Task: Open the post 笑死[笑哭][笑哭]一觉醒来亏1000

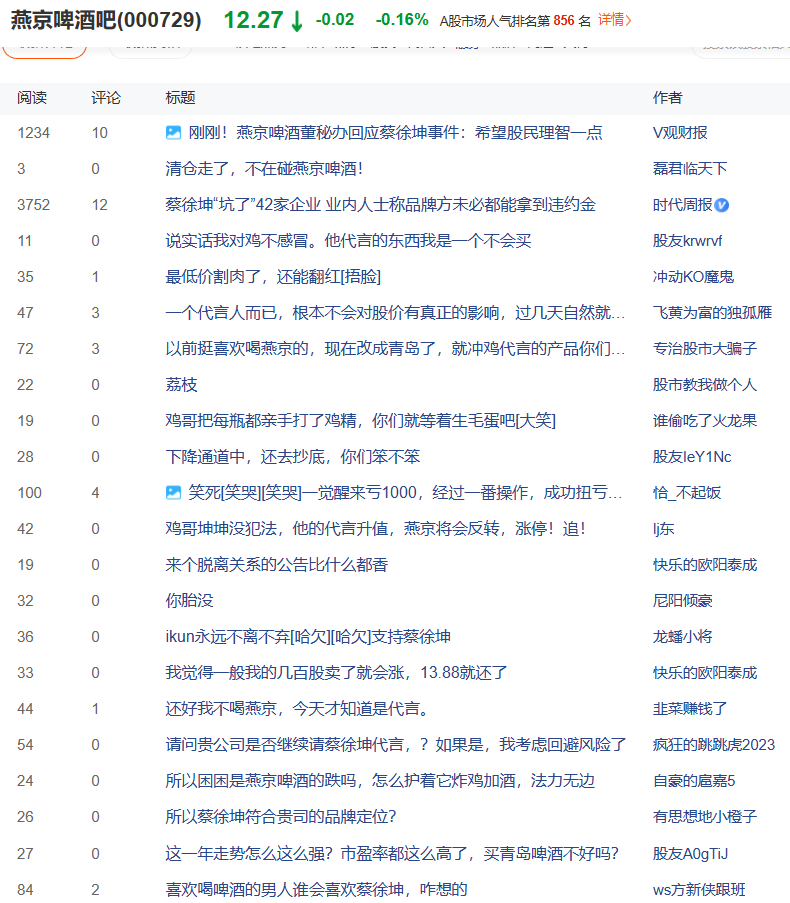Action: click(x=405, y=493)
